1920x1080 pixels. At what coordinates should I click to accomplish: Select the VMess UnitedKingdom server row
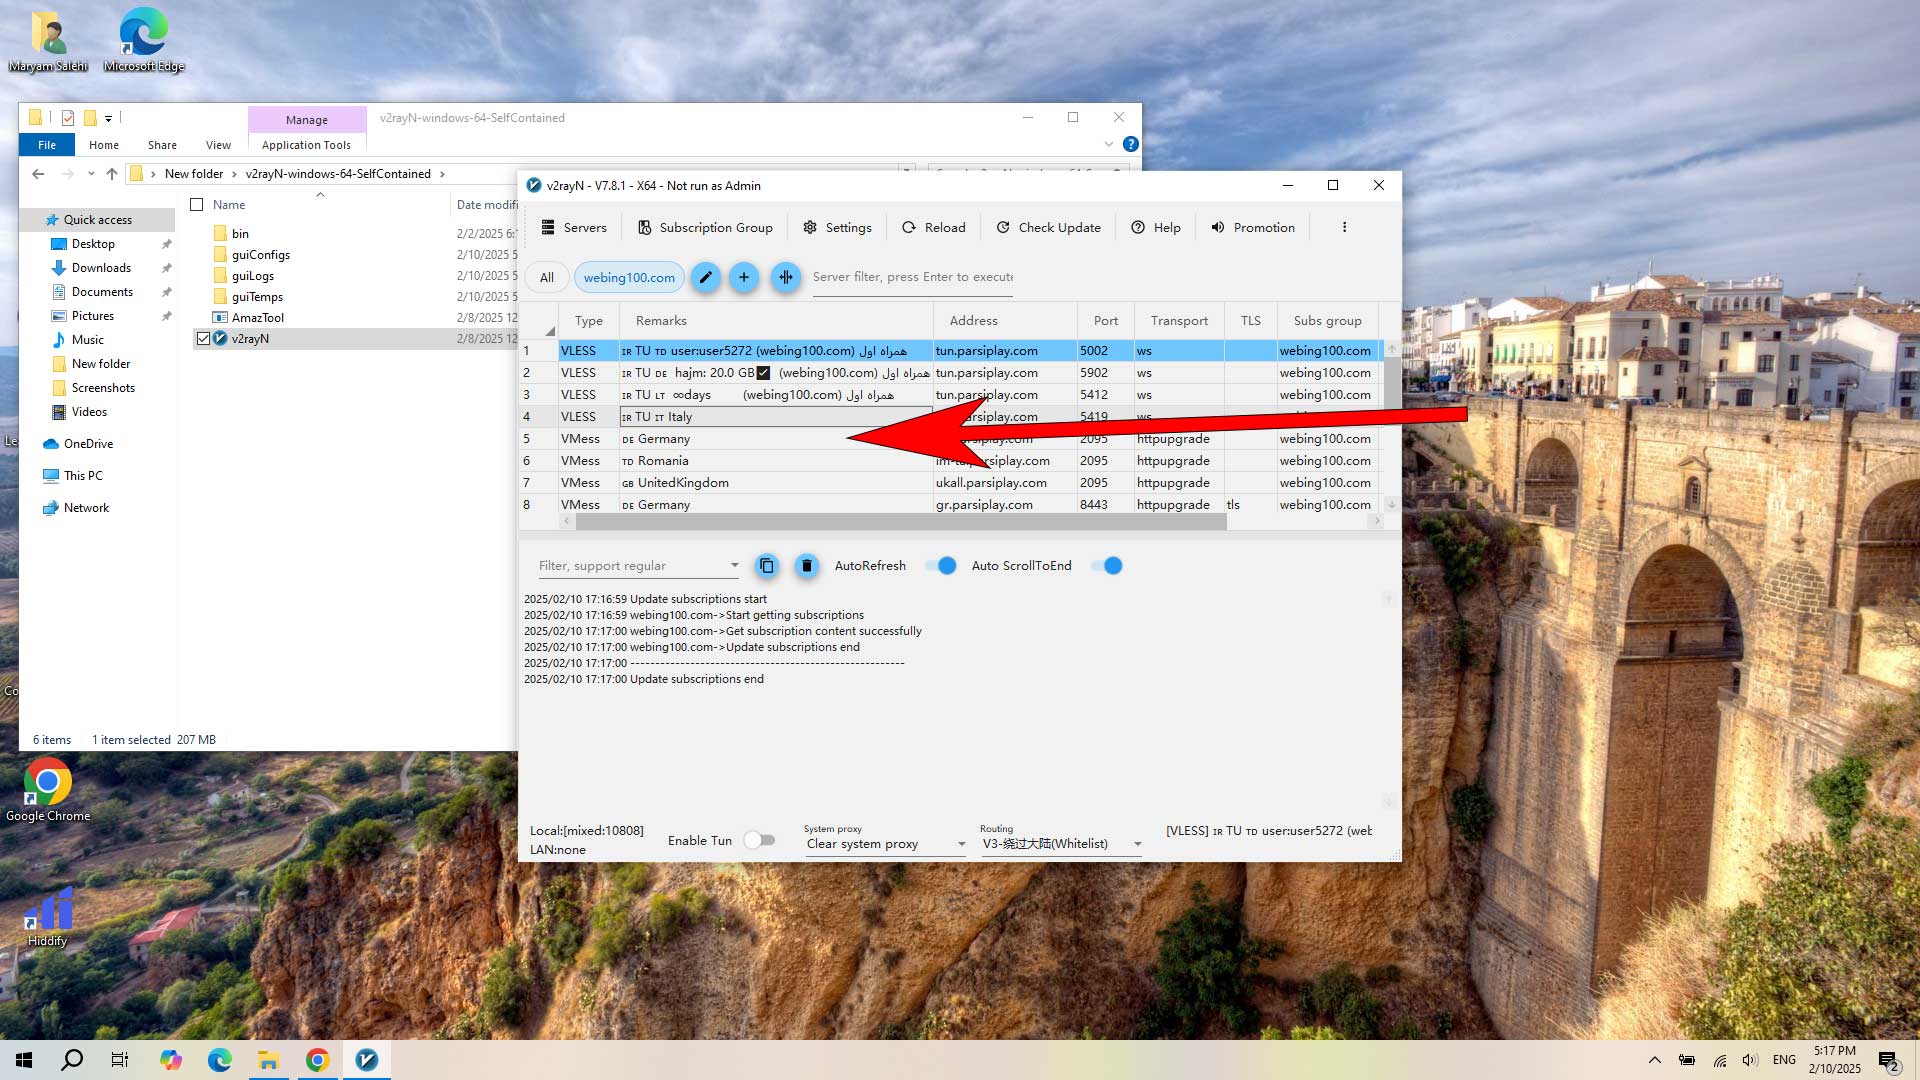tap(949, 483)
